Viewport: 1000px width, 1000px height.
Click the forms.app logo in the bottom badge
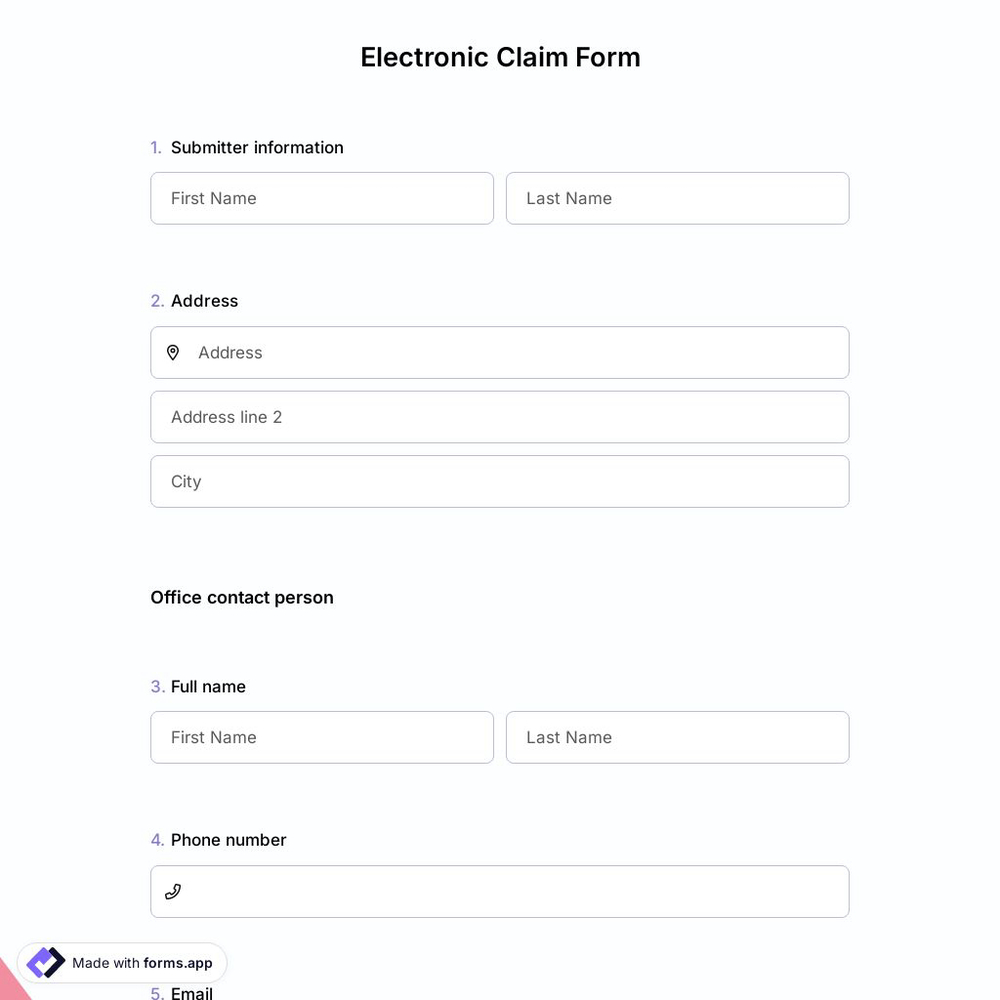(x=45, y=962)
